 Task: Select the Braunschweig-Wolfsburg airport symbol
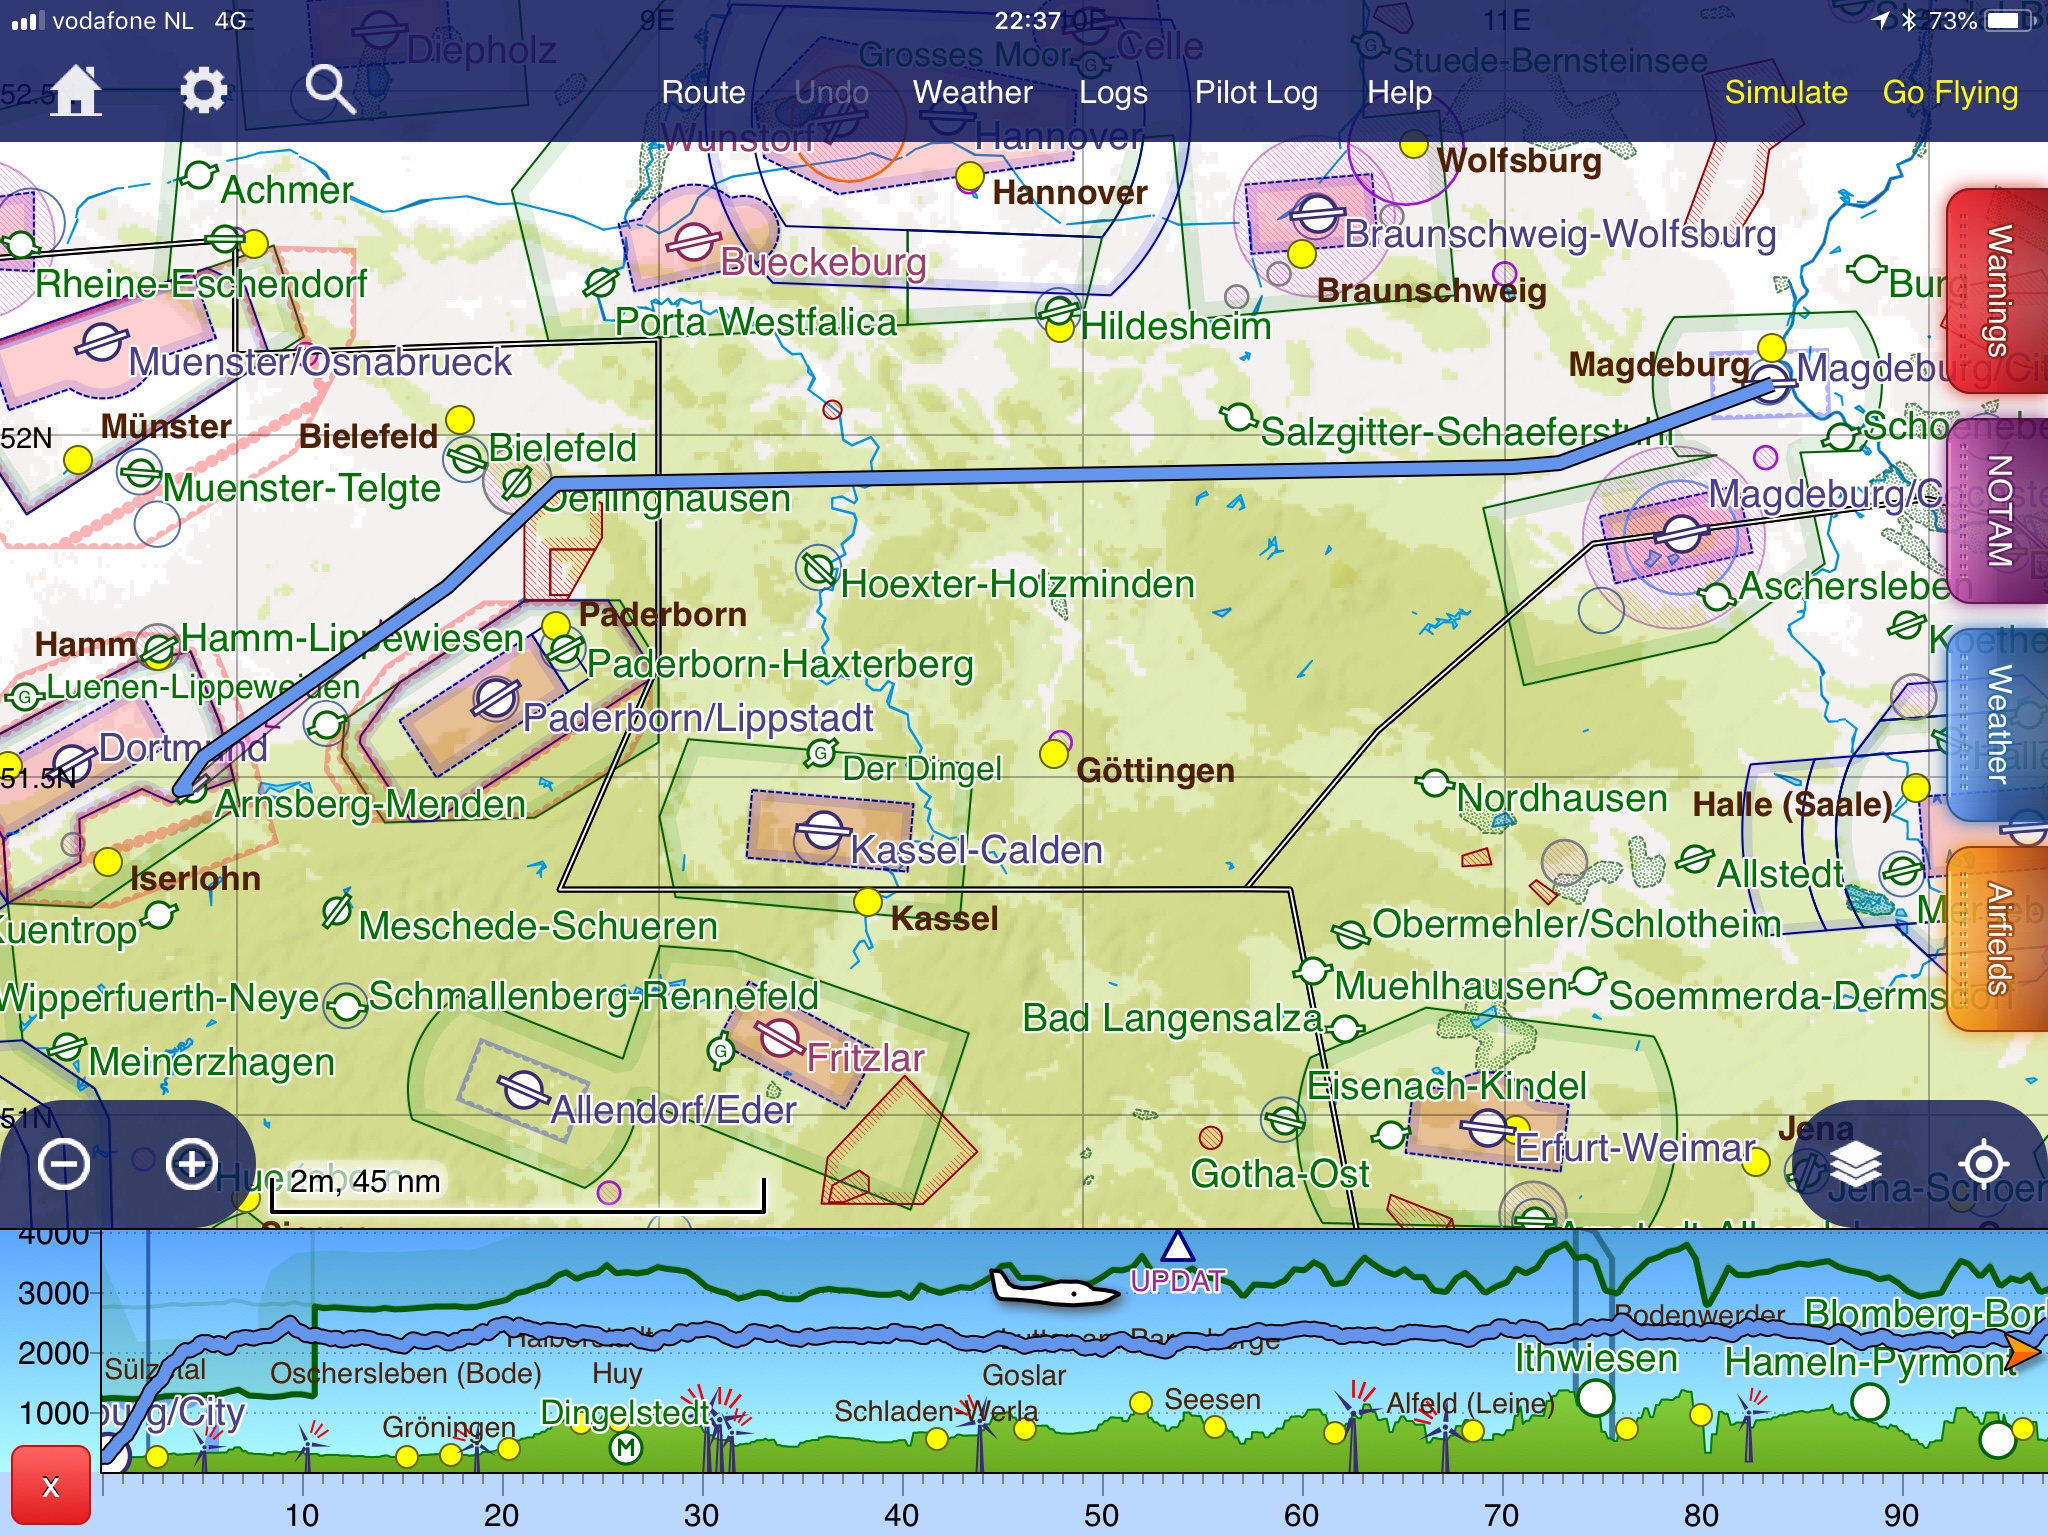1316,213
